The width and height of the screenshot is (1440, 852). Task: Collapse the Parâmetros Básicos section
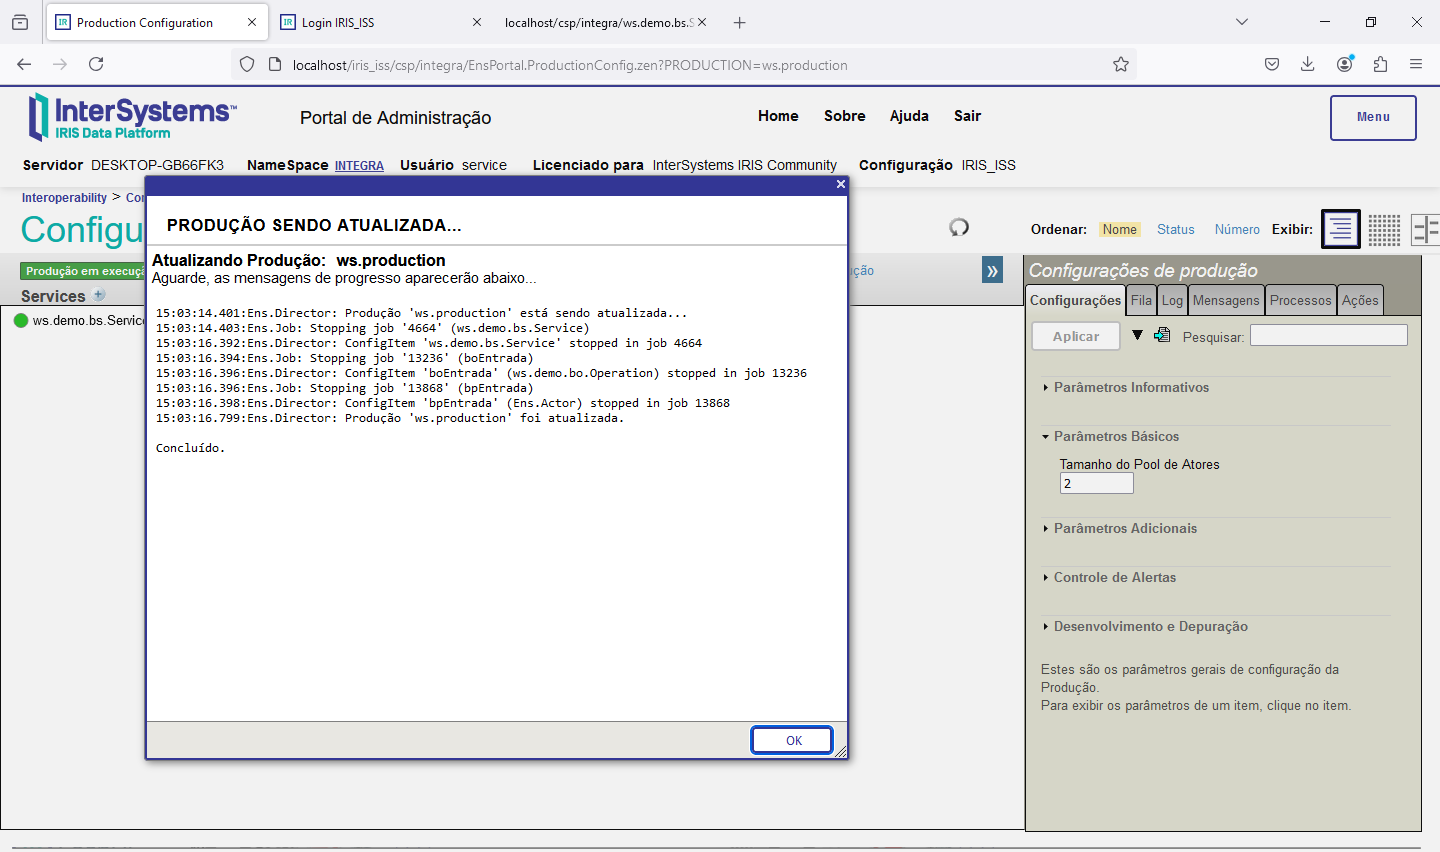click(x=1115, y=436)
